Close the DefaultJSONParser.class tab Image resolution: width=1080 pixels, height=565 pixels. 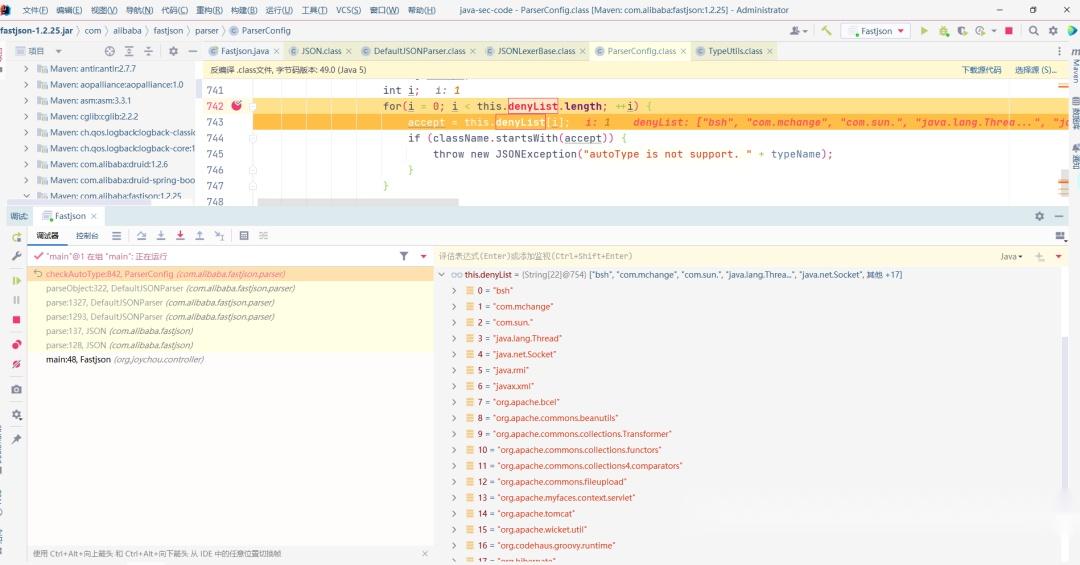(473, 52)
